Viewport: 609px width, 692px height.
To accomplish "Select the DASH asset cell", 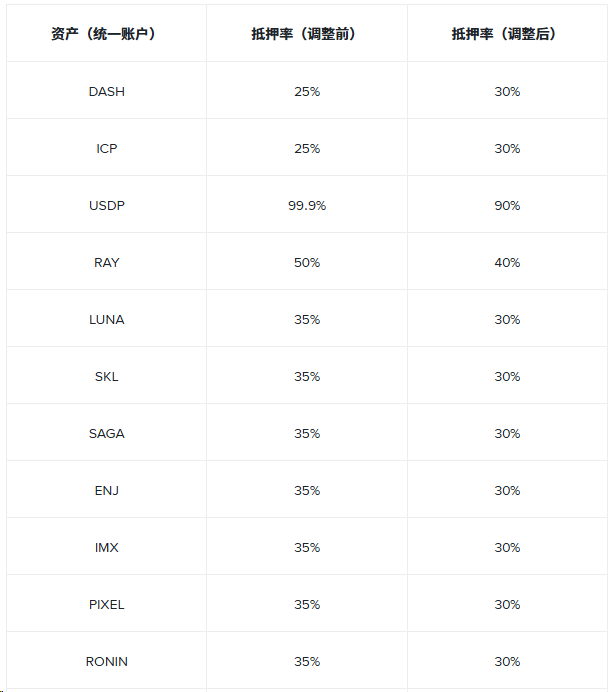I will point(107,91).
